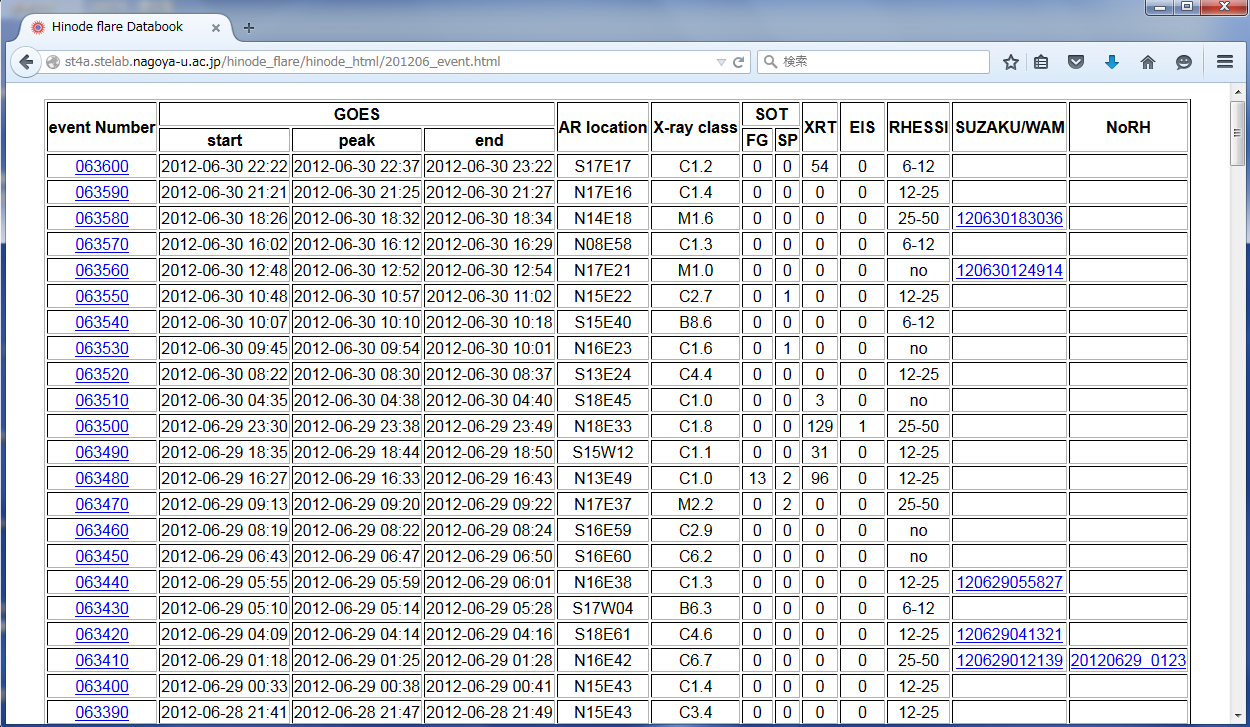Viewport: 1250px width, 727px height.
Task: Click the 'NoRH' column header
Action: point(1128,127)
